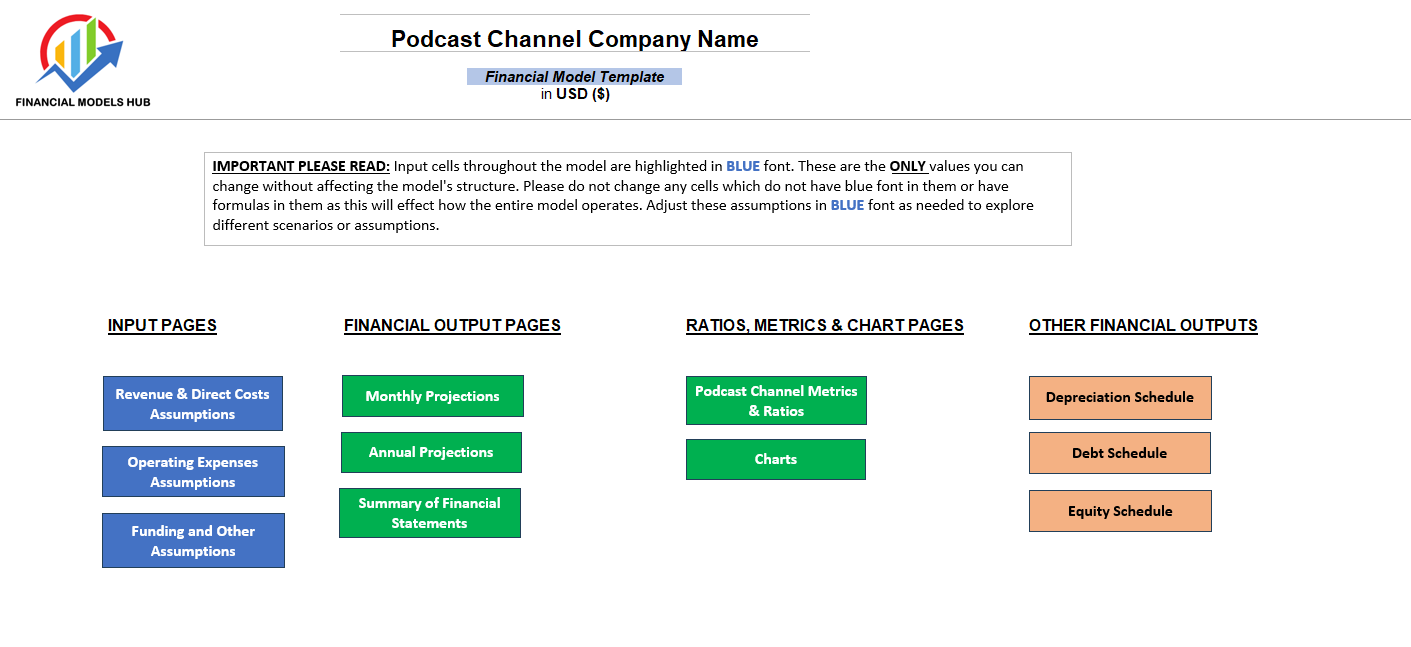Open the Monthly Projections sheet
The width and height of the screenshot is (1411, 647).
point(432,396)
